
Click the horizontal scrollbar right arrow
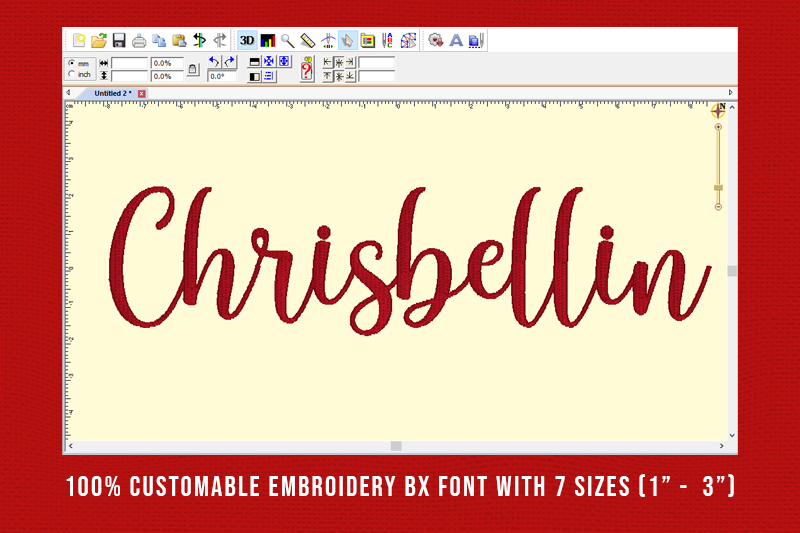pyautogui.click(x=721, y=446)
